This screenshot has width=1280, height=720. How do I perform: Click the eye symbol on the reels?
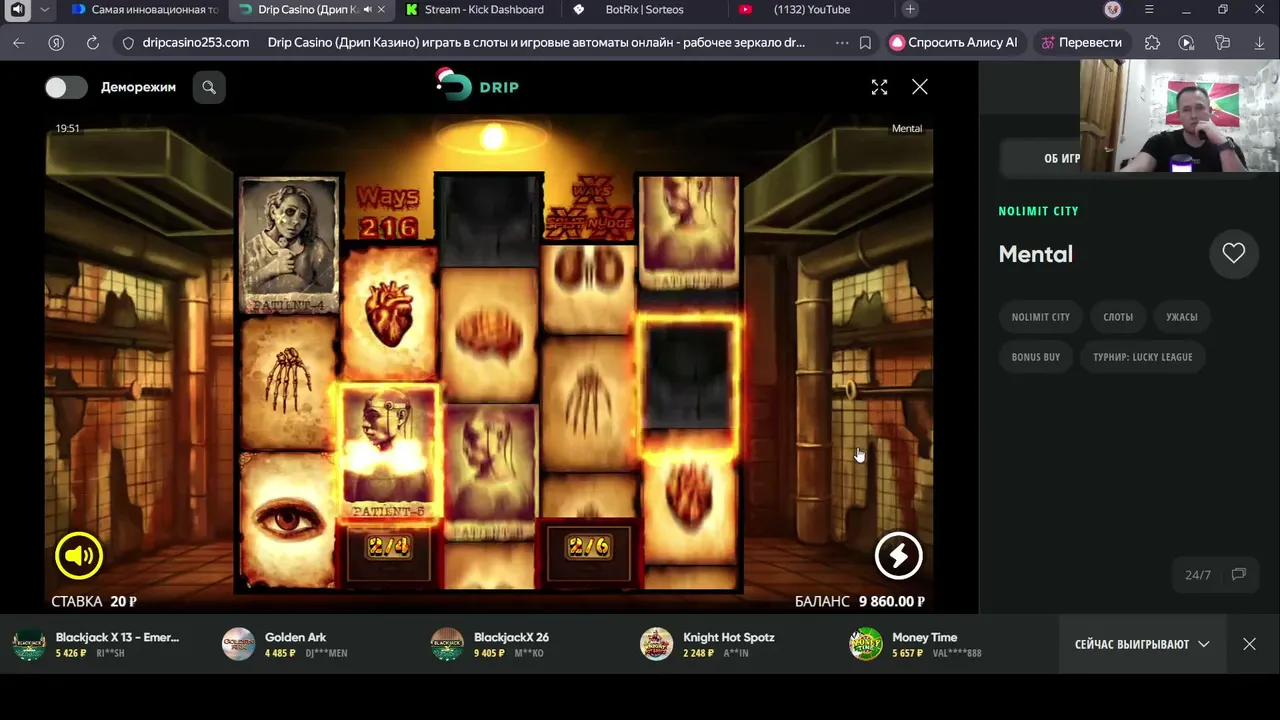(287, 520)
